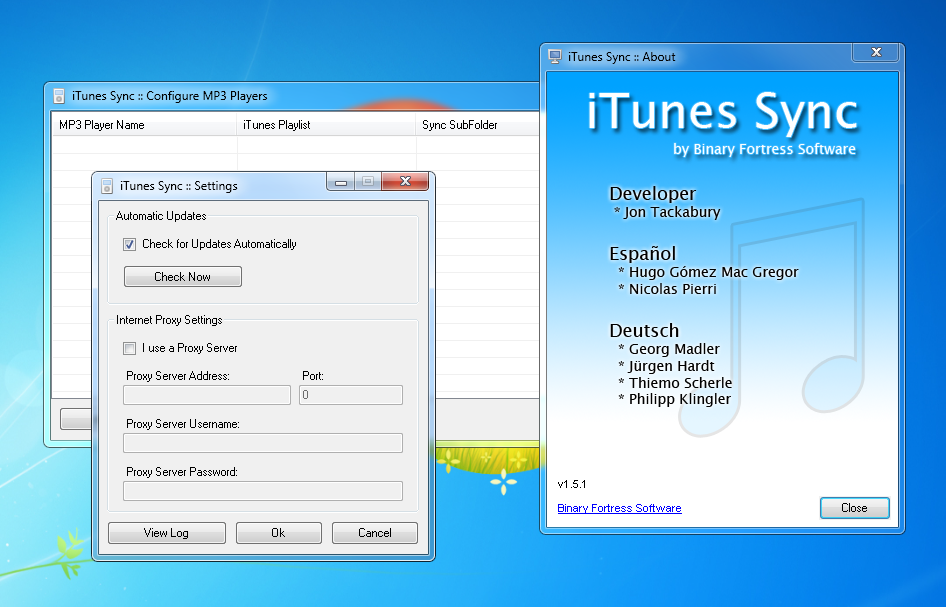Close the Settings window with red X
The height and width of the screenshot is (607, 946).
[x=405, y=181]
